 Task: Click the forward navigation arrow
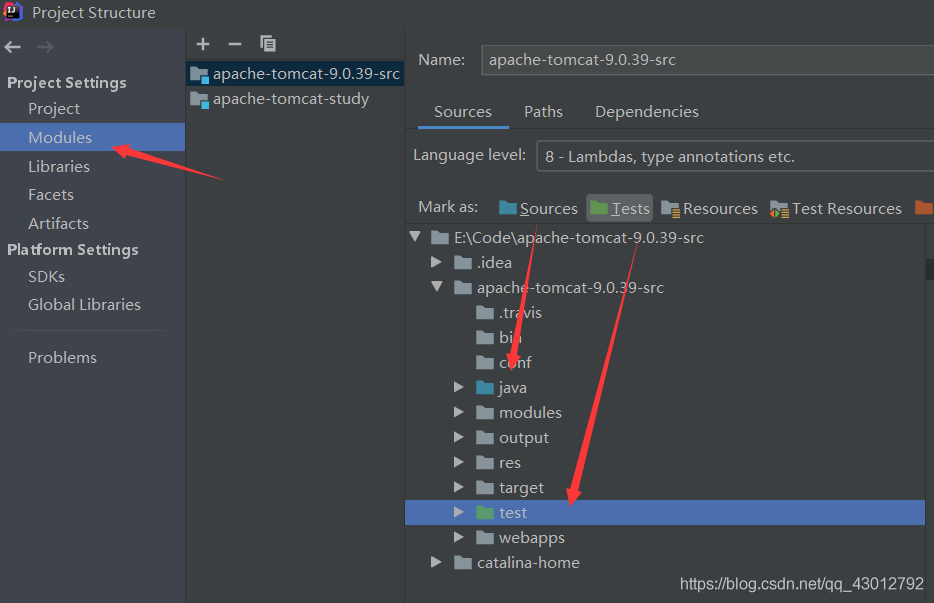[x=45, y=47]
